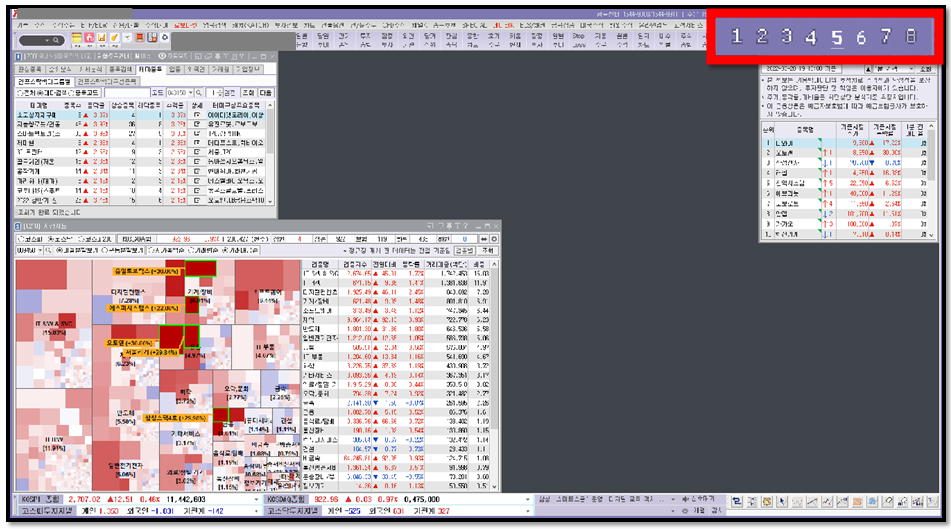The image size is (951, 529).
Task: Click the double-arrow width icon in heatmap window
Action: pyautogui.click(x=483, y=239)
